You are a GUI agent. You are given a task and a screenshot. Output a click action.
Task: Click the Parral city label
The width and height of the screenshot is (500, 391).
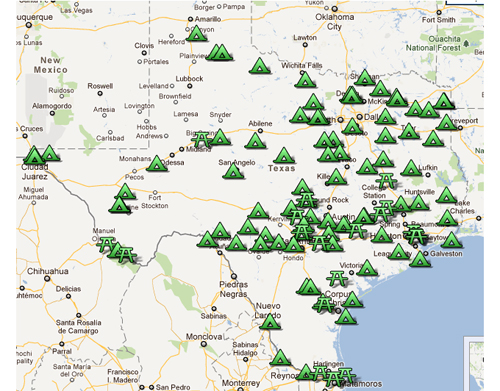point(62,351)
